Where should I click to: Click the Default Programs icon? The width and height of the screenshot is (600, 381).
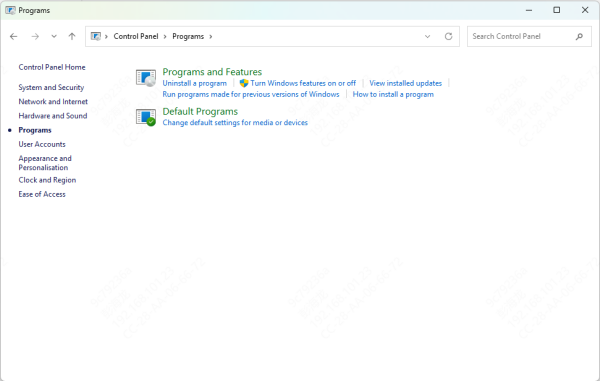click(146, 117)
